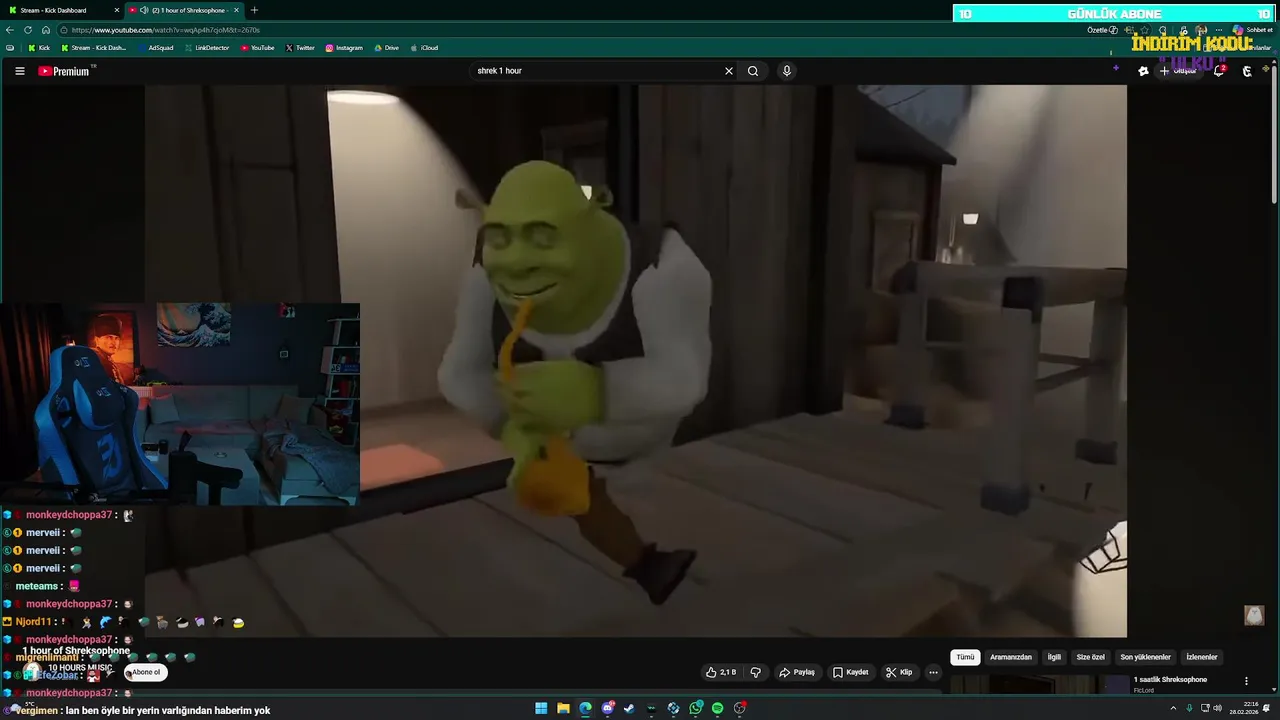
Task: Select the Tümü filter chip
Action: [965, 657]
